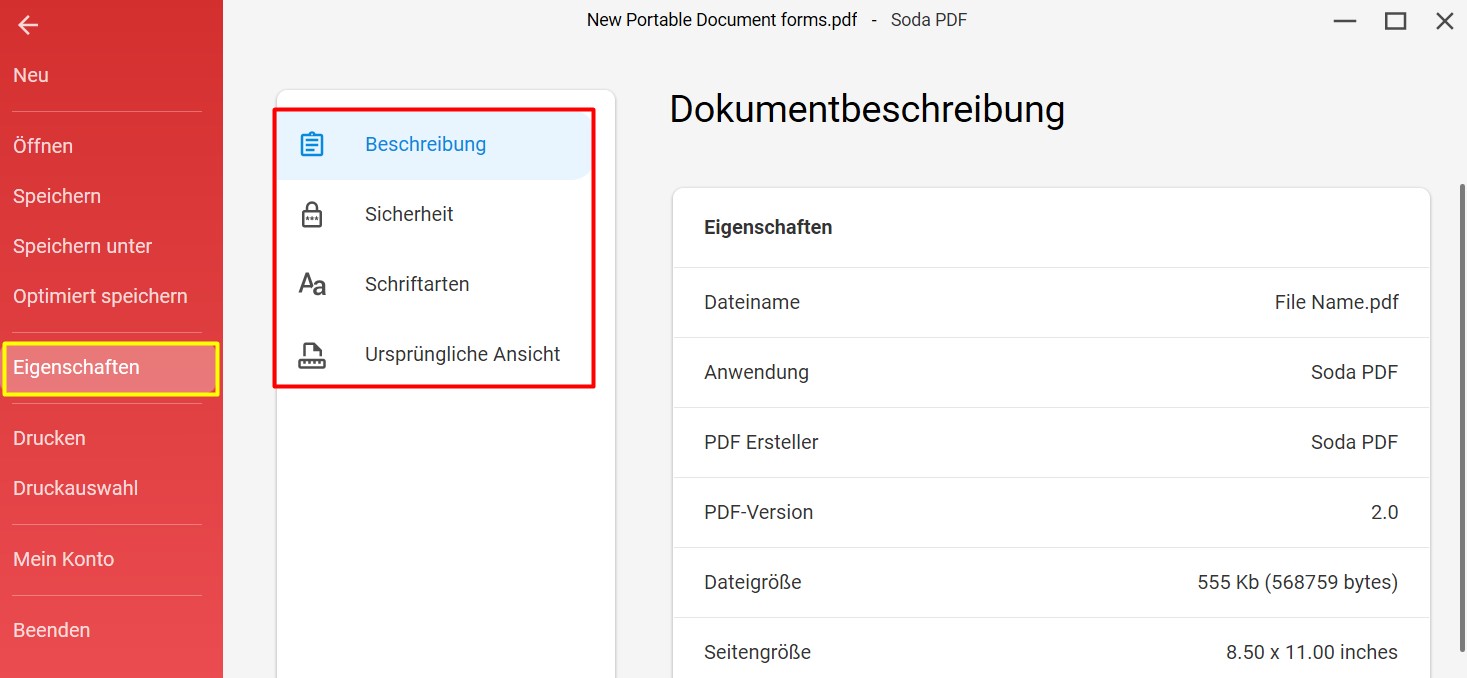Click the Seitengröße label

757,652
